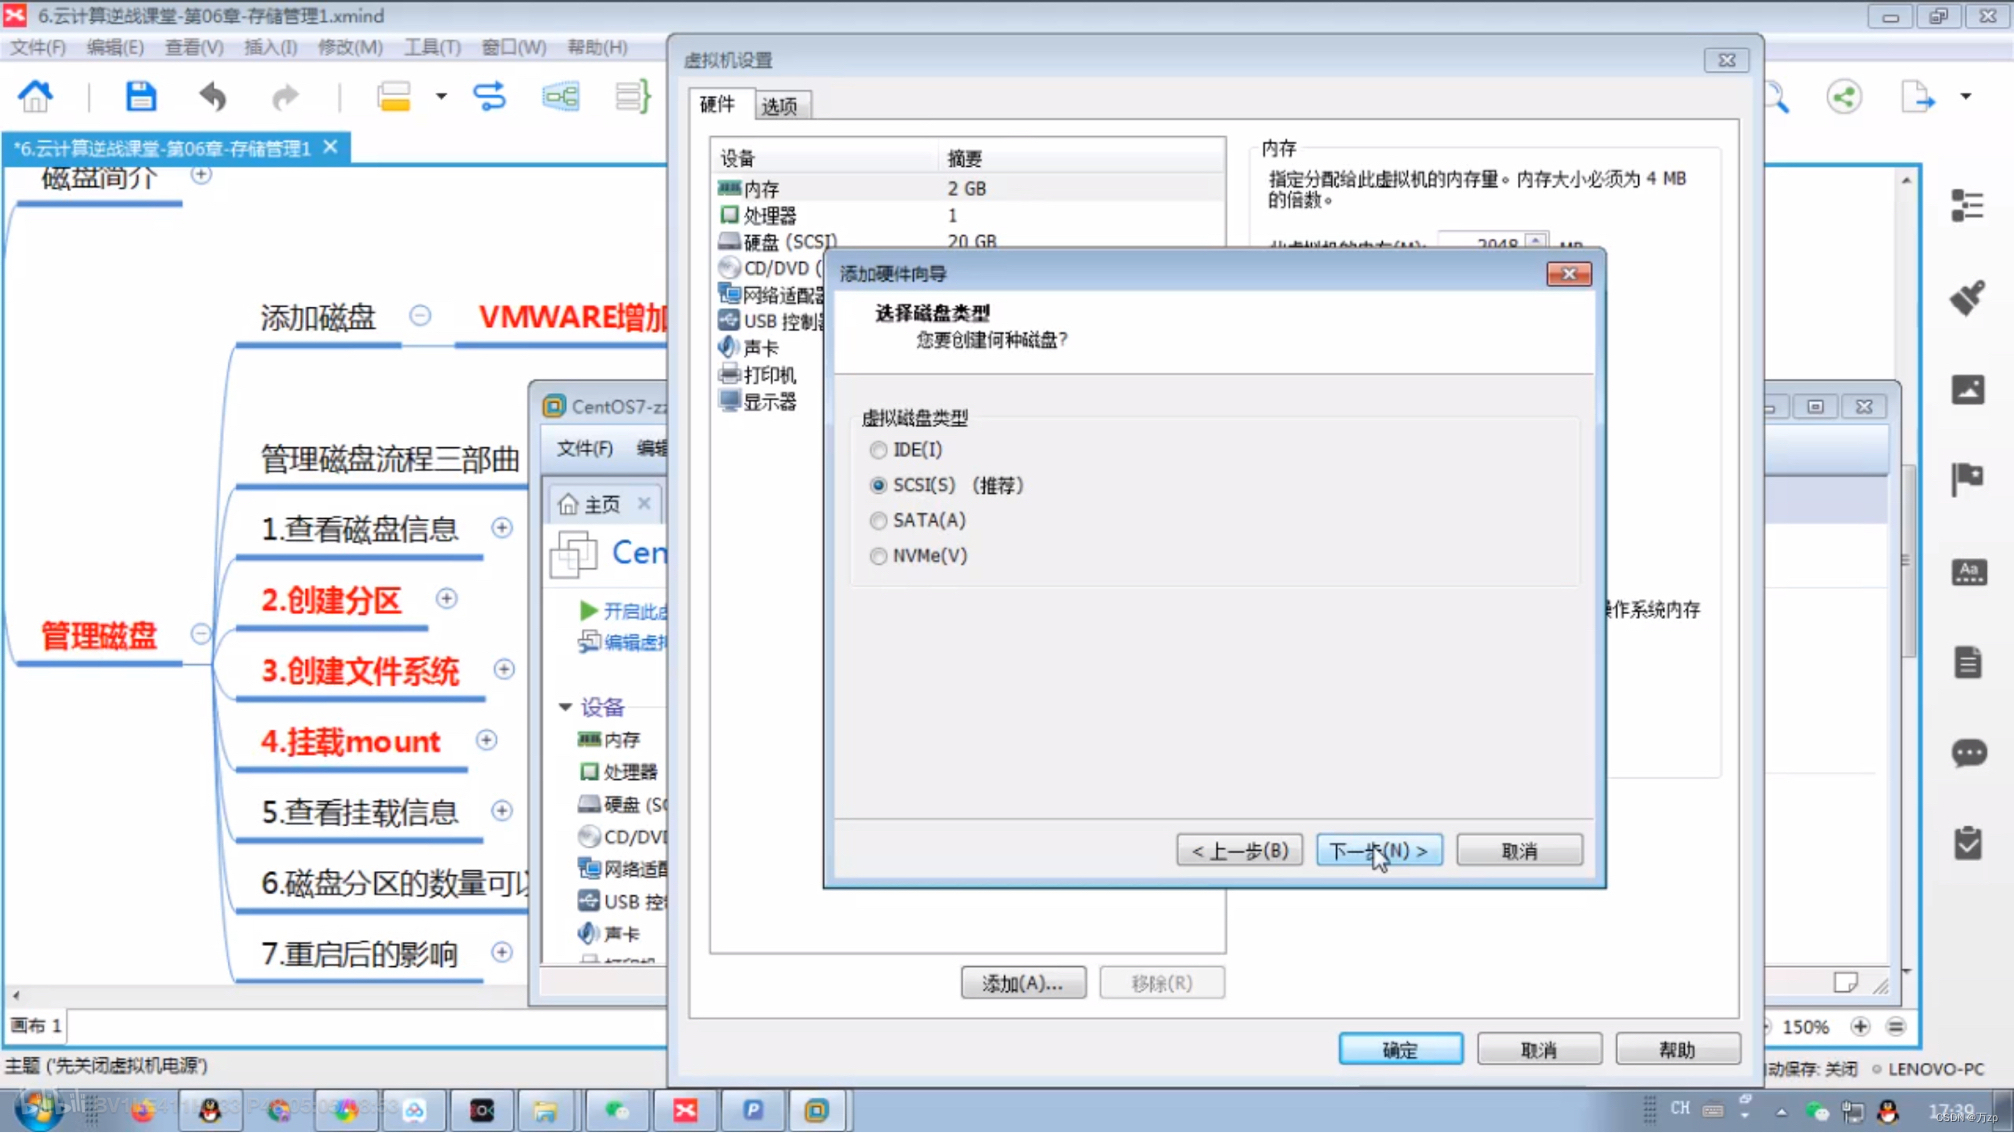Screen dimensions: 2014x1133
Task: Click the 添加(A)... button in VM settings
Action: point(1023,984)
